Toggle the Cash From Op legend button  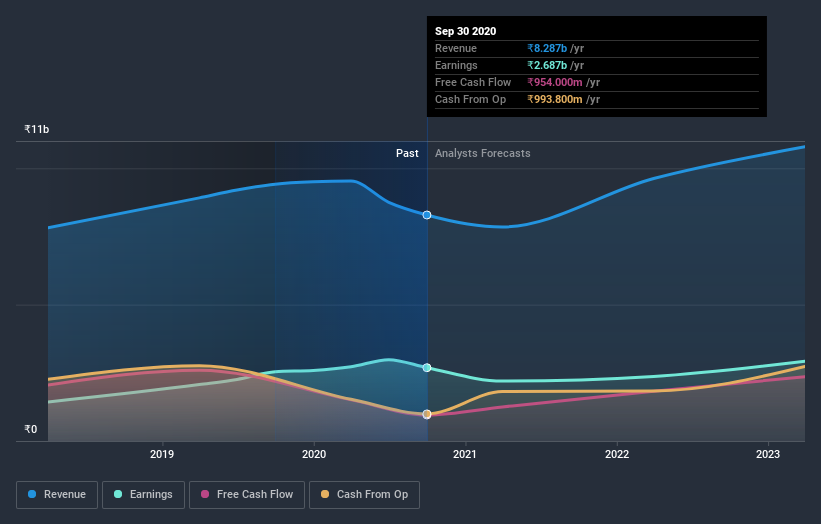click(364, 495)
